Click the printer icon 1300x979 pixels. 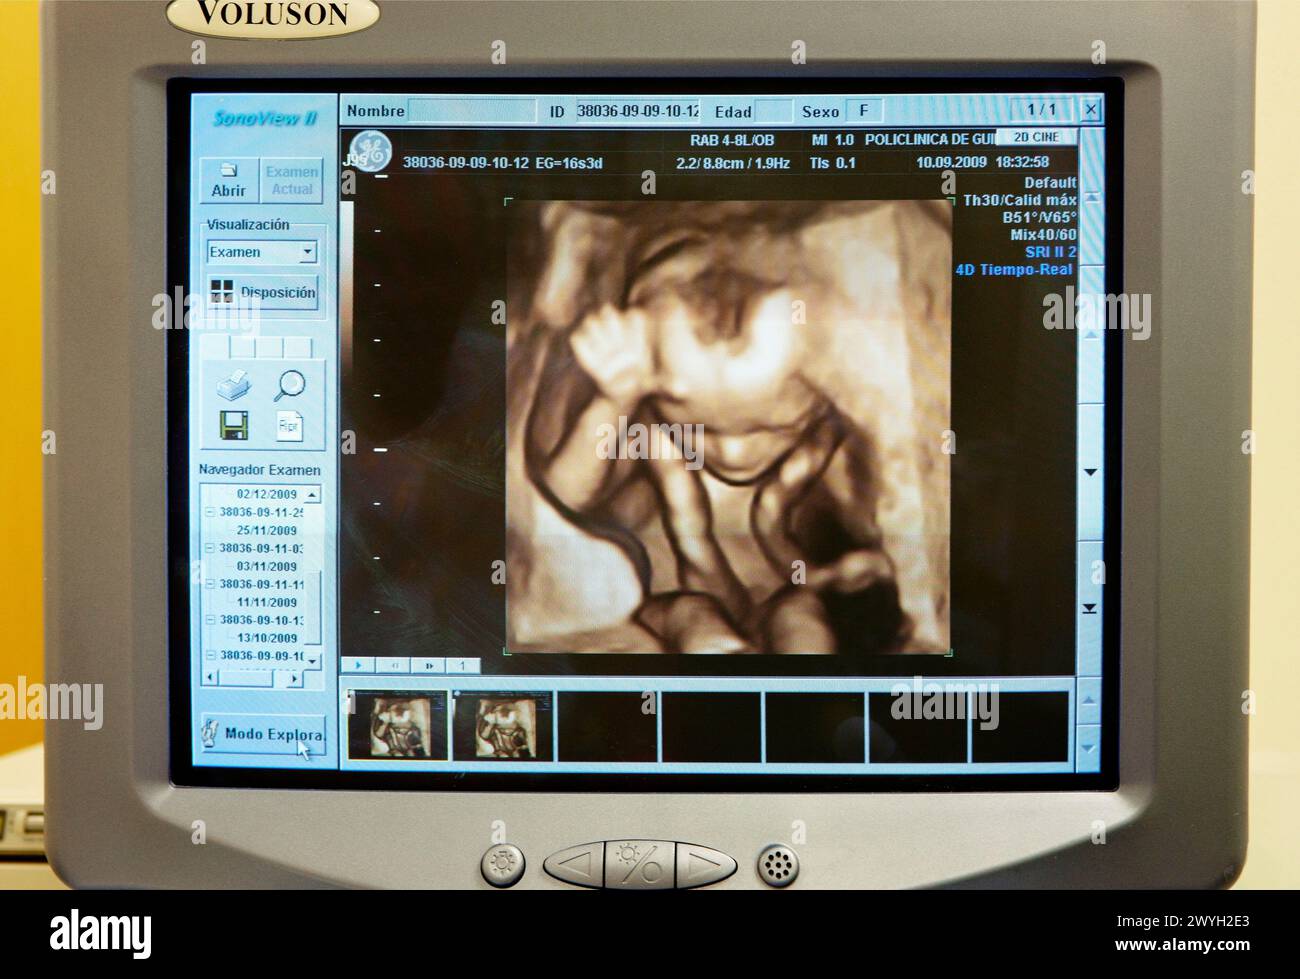(x=233, y=385)
